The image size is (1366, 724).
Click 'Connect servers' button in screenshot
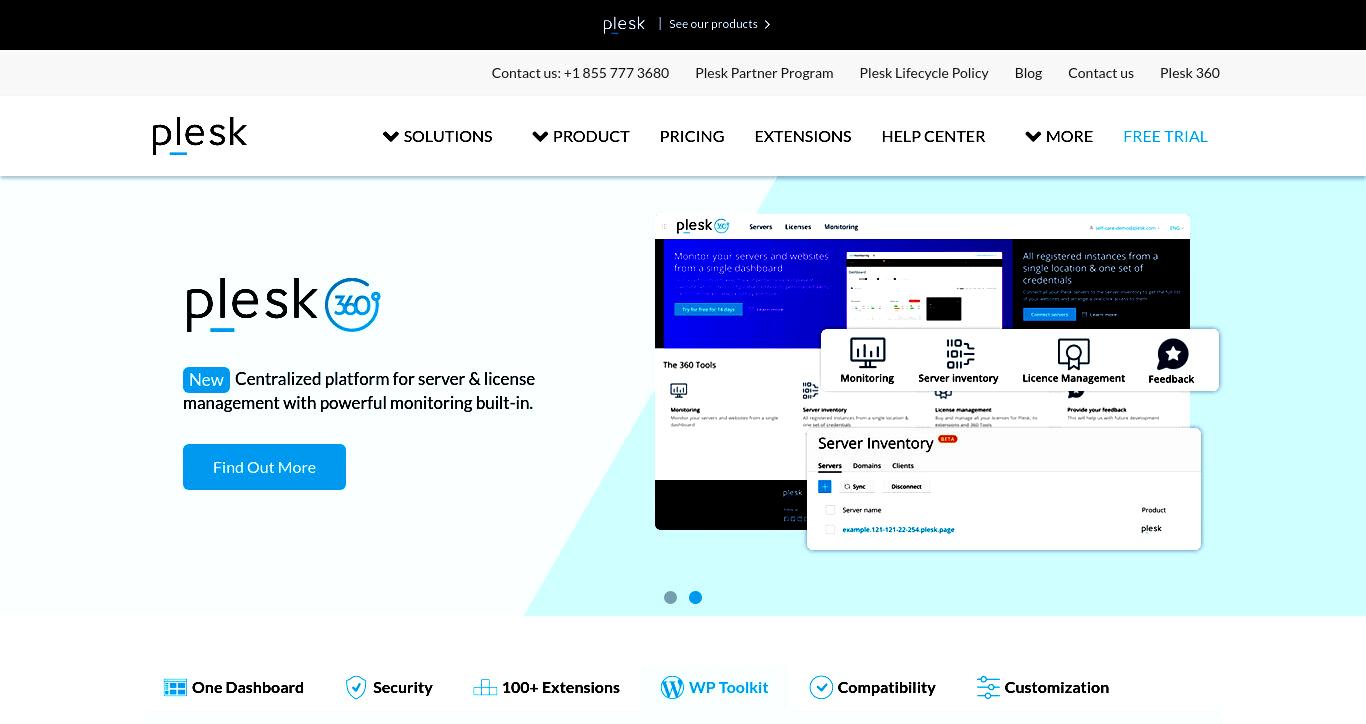(x=1049, y=314)
